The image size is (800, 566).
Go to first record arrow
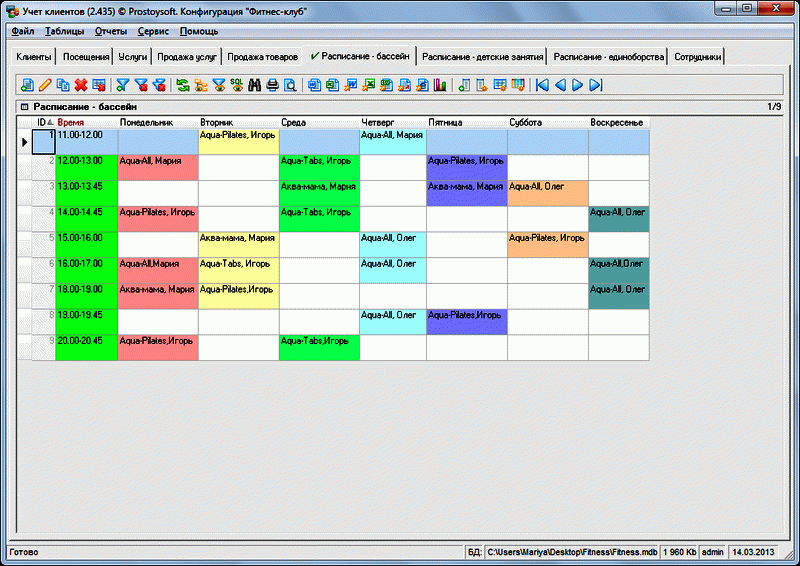point(542,85)
